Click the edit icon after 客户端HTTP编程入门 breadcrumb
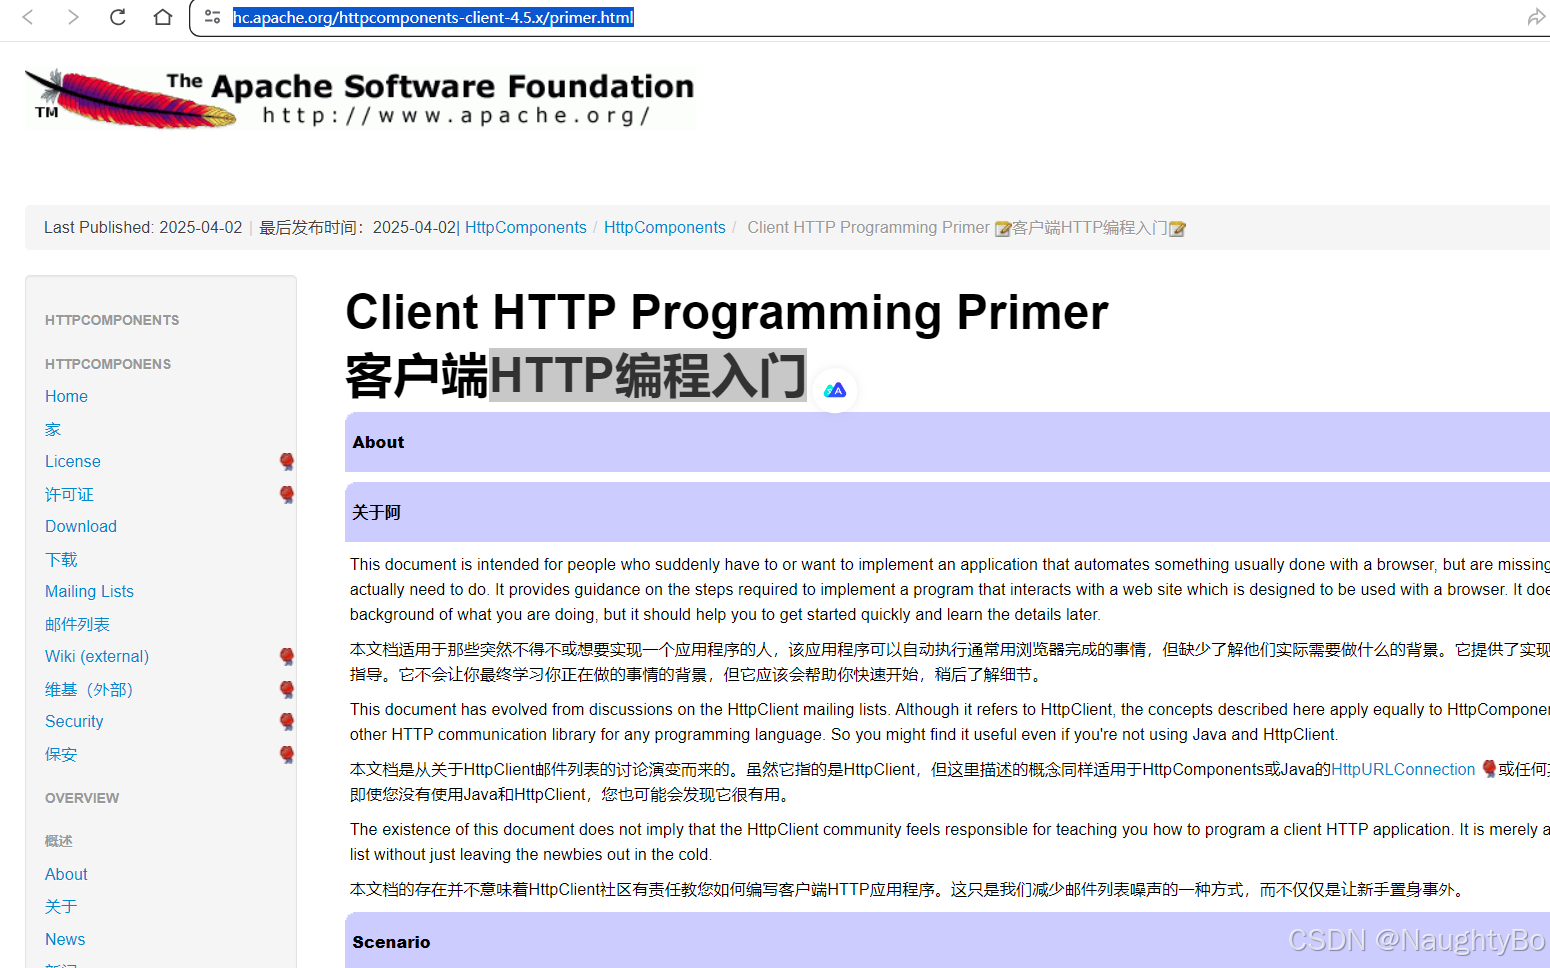The image size is (1550, 968). click(1178, 229)
